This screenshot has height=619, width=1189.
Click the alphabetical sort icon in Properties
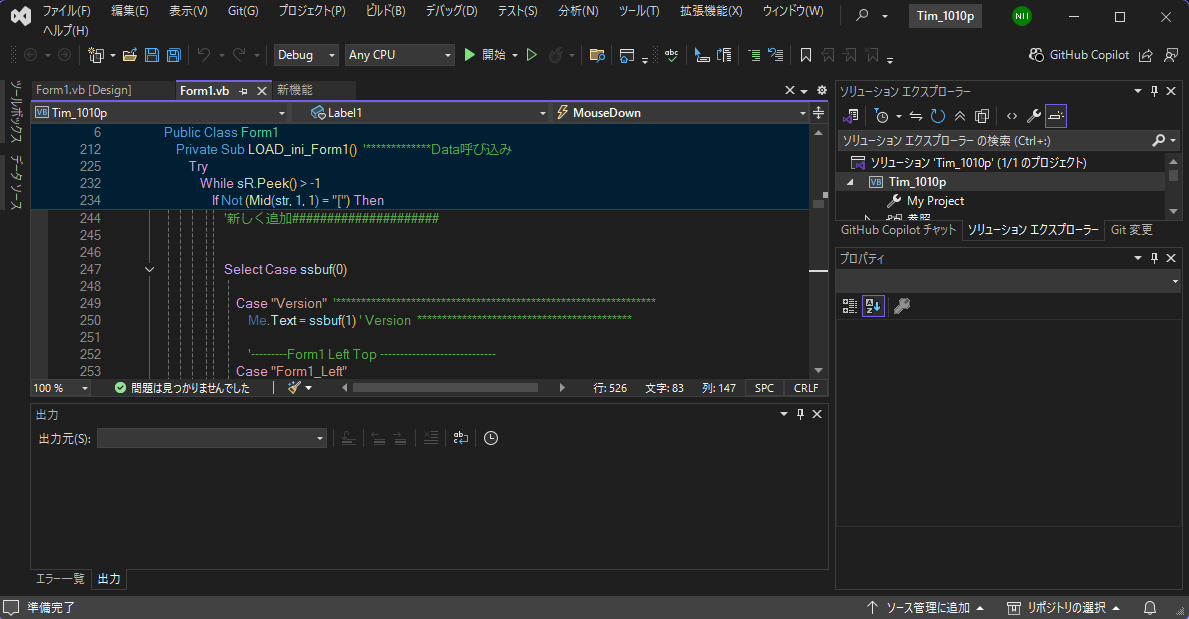pos(873,306)
